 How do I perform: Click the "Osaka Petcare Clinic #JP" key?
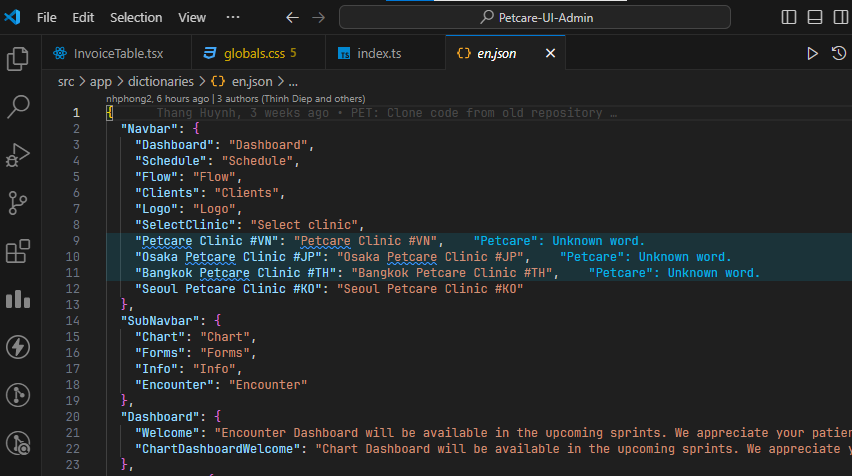(228, 257)
